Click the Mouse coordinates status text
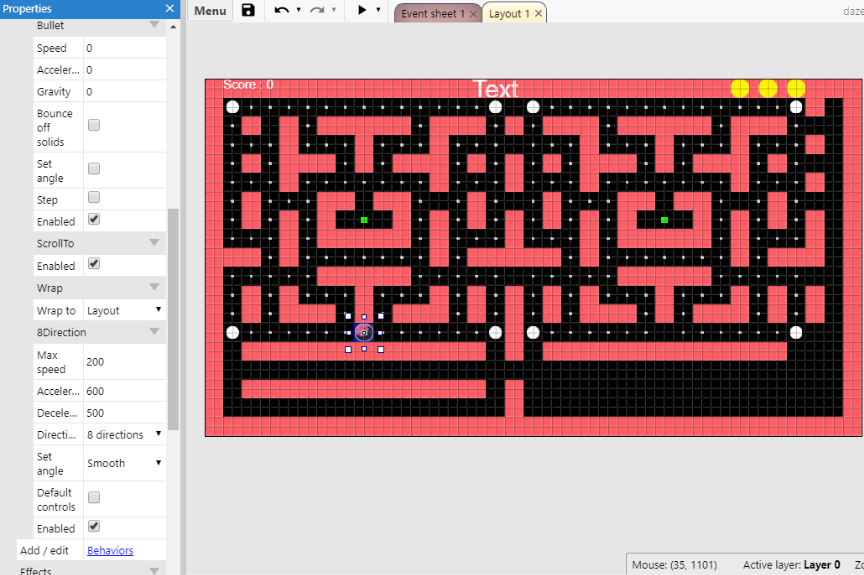Viewport: 864px width, 575px height. coord(674,565)
